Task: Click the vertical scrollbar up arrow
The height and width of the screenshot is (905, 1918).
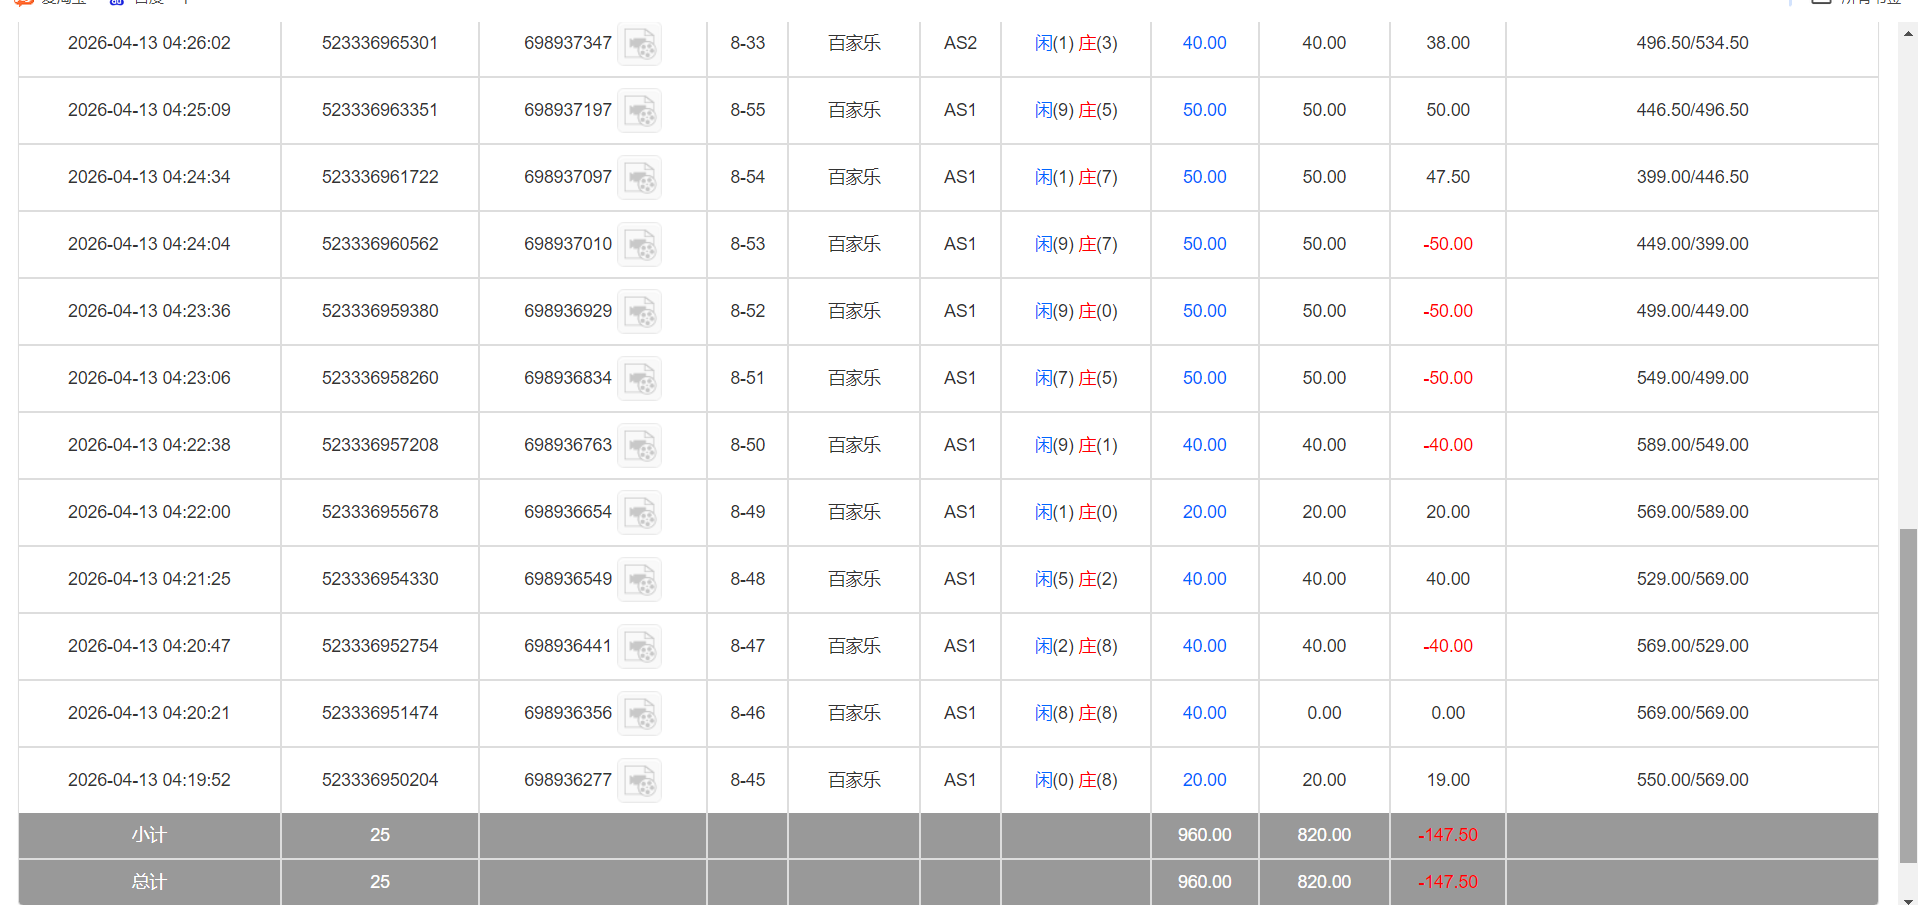Action: tap(1908, 33)
